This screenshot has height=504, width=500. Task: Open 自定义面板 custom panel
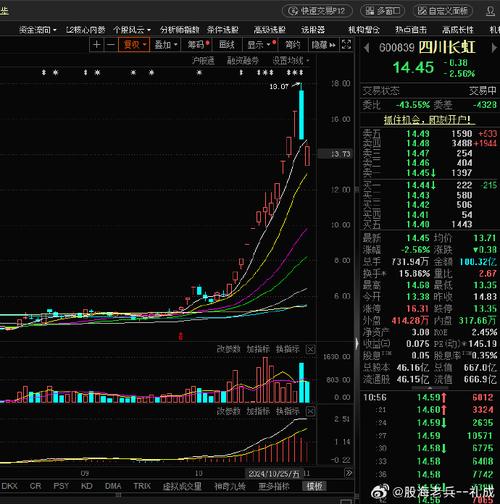(x=443, y=11)
